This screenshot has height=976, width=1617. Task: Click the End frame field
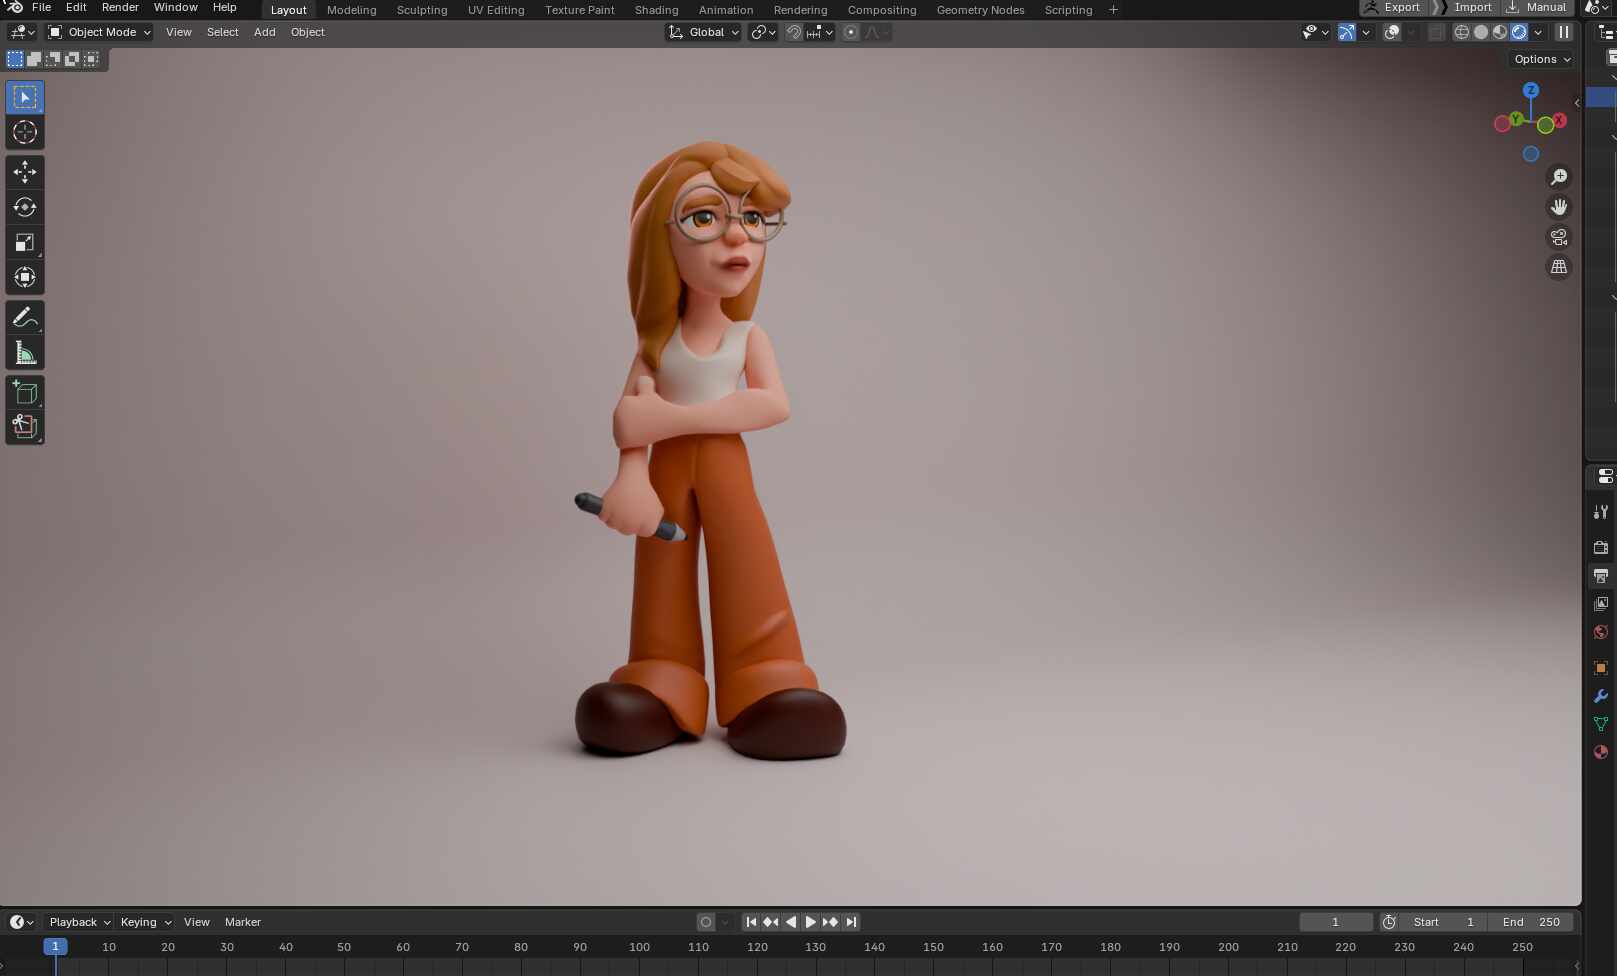tap(1531, 922)
